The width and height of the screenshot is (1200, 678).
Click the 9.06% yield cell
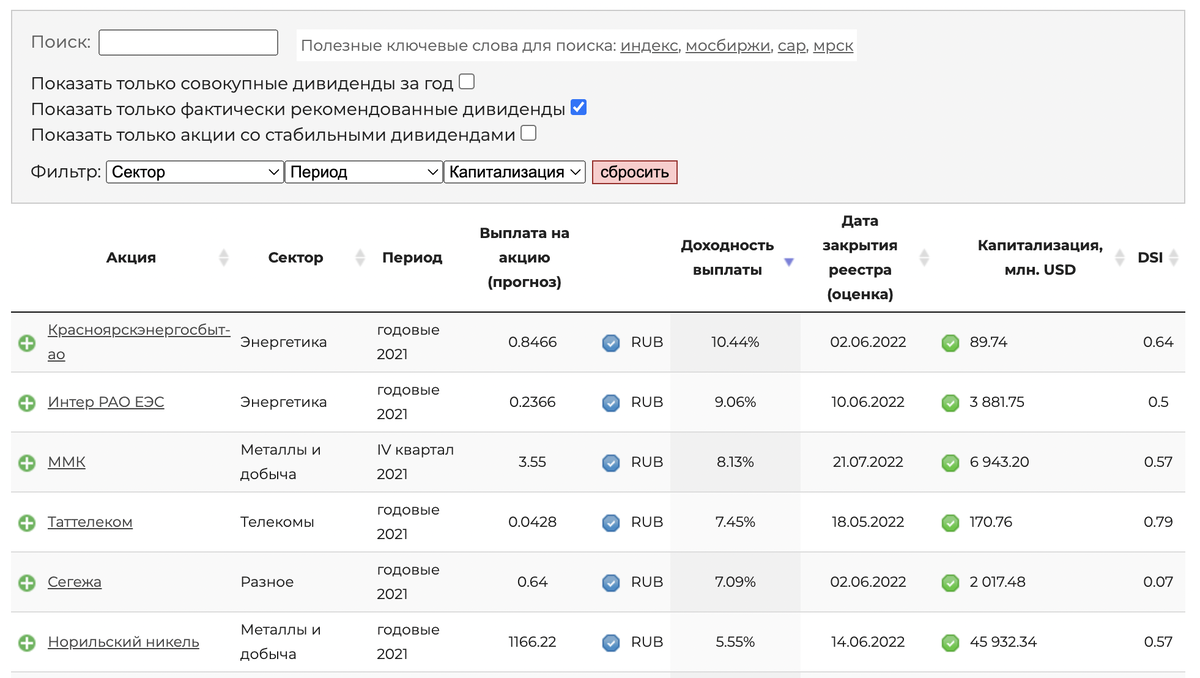(735, 402)
